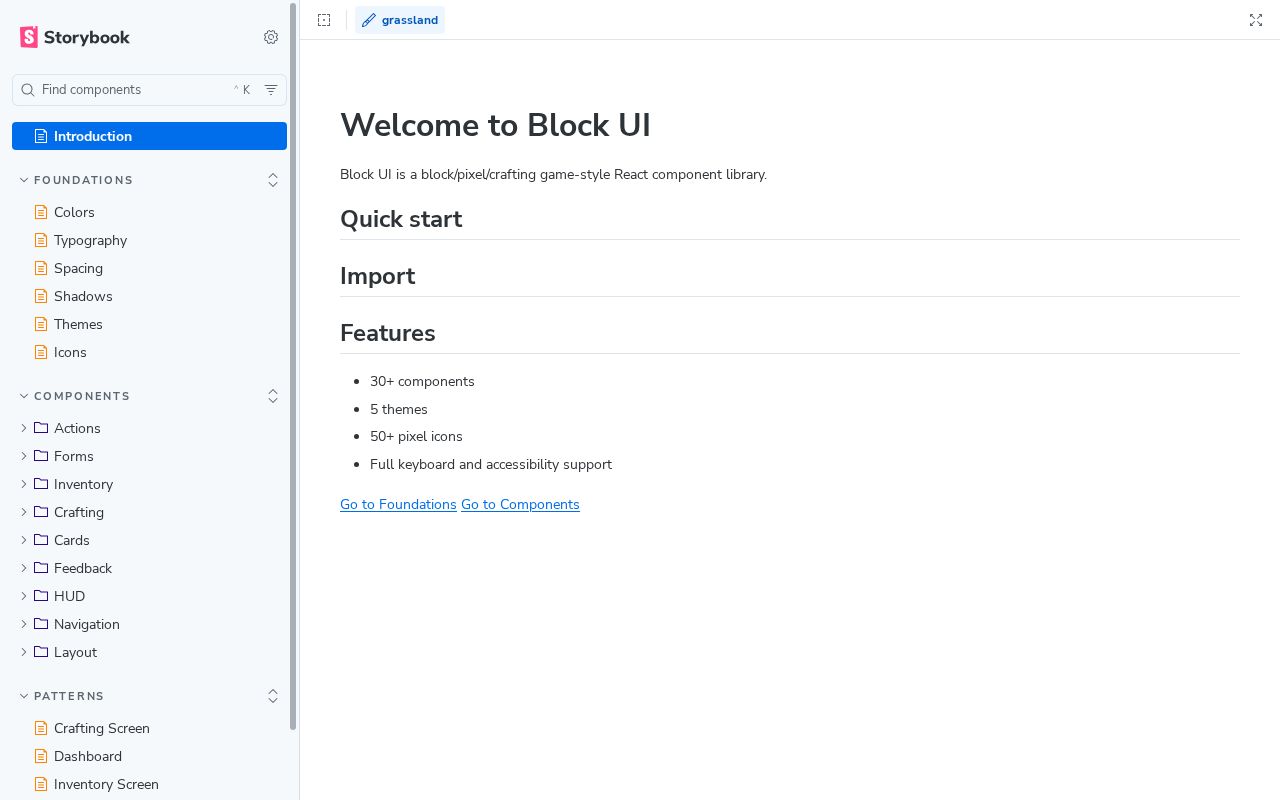Collapse the Patterns section
This screenshot has height=800, width=1280.
63,696
